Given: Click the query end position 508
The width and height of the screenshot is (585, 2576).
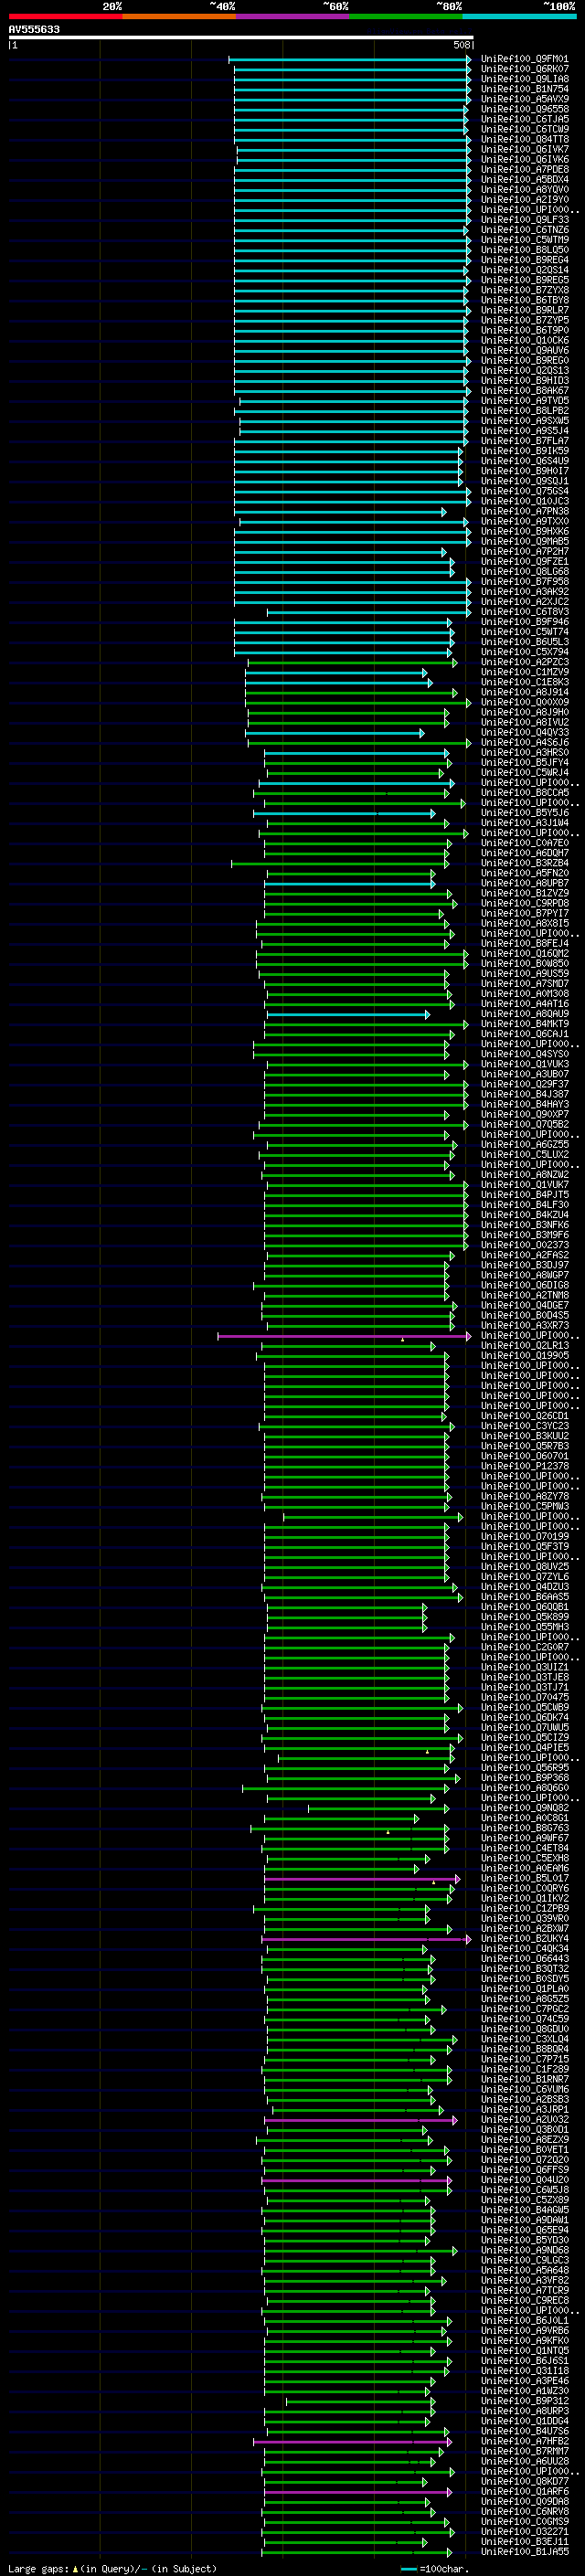Looking at the screenshot, I should [462, 45].
